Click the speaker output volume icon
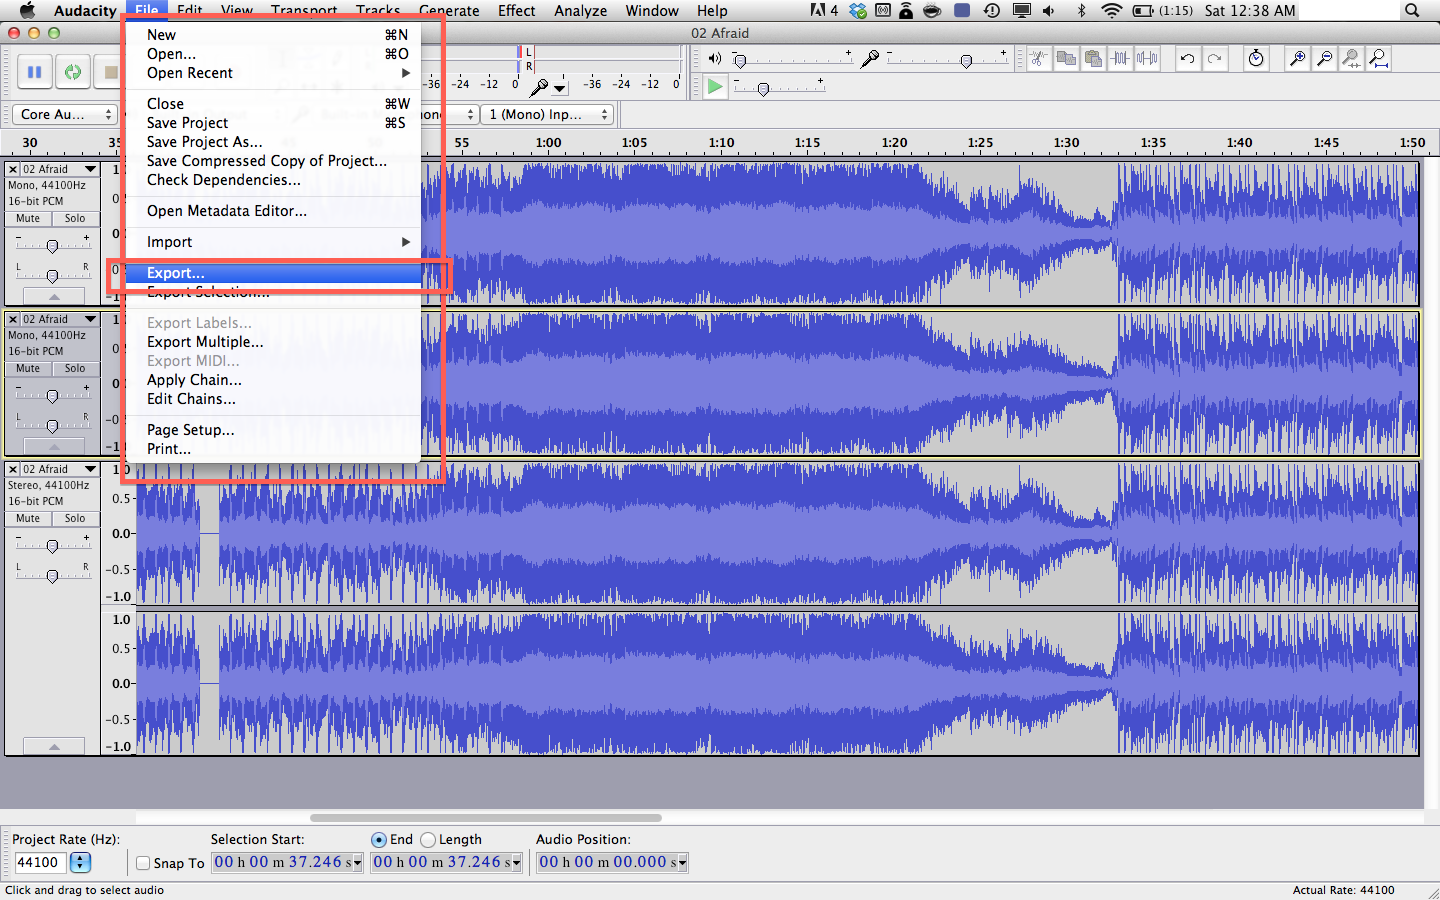Screen dimensions: 1440x900 [715, 59]
